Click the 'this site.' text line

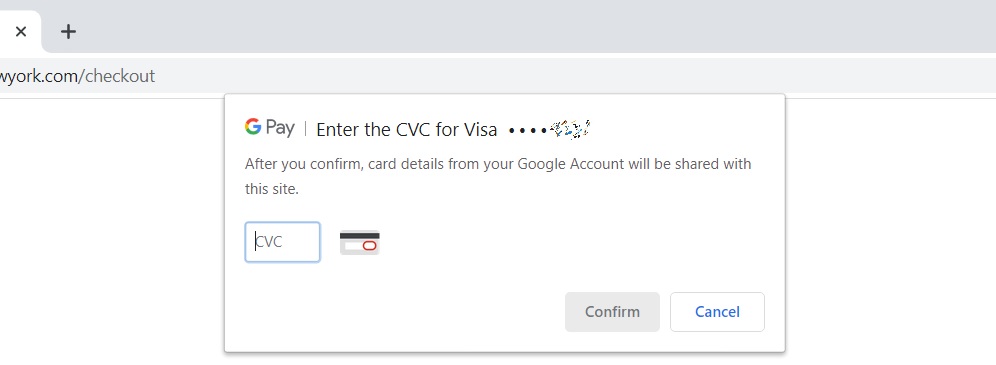tap(272, 189)
